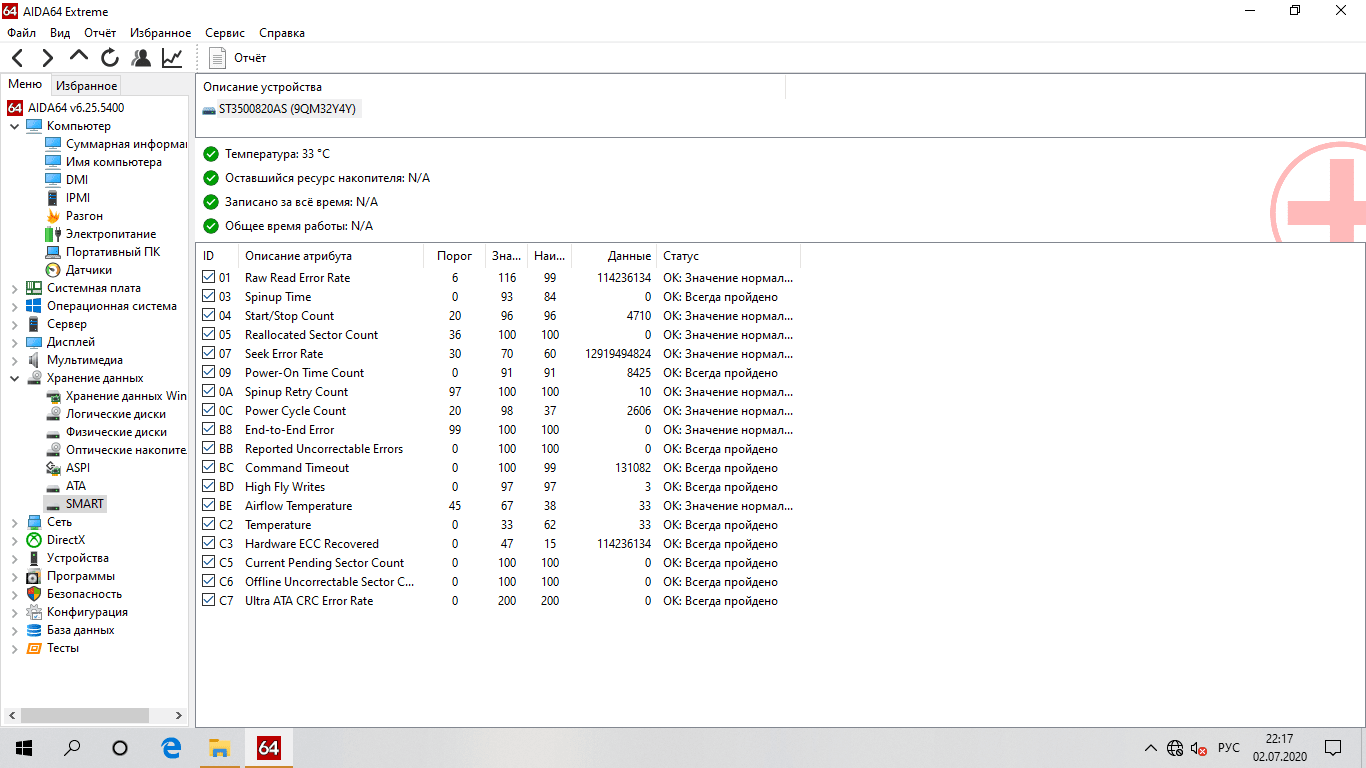Switch to the Избранное sidebar tab
The width and height of the screenshot is (1366, 768).
click(x=86, y=86)
